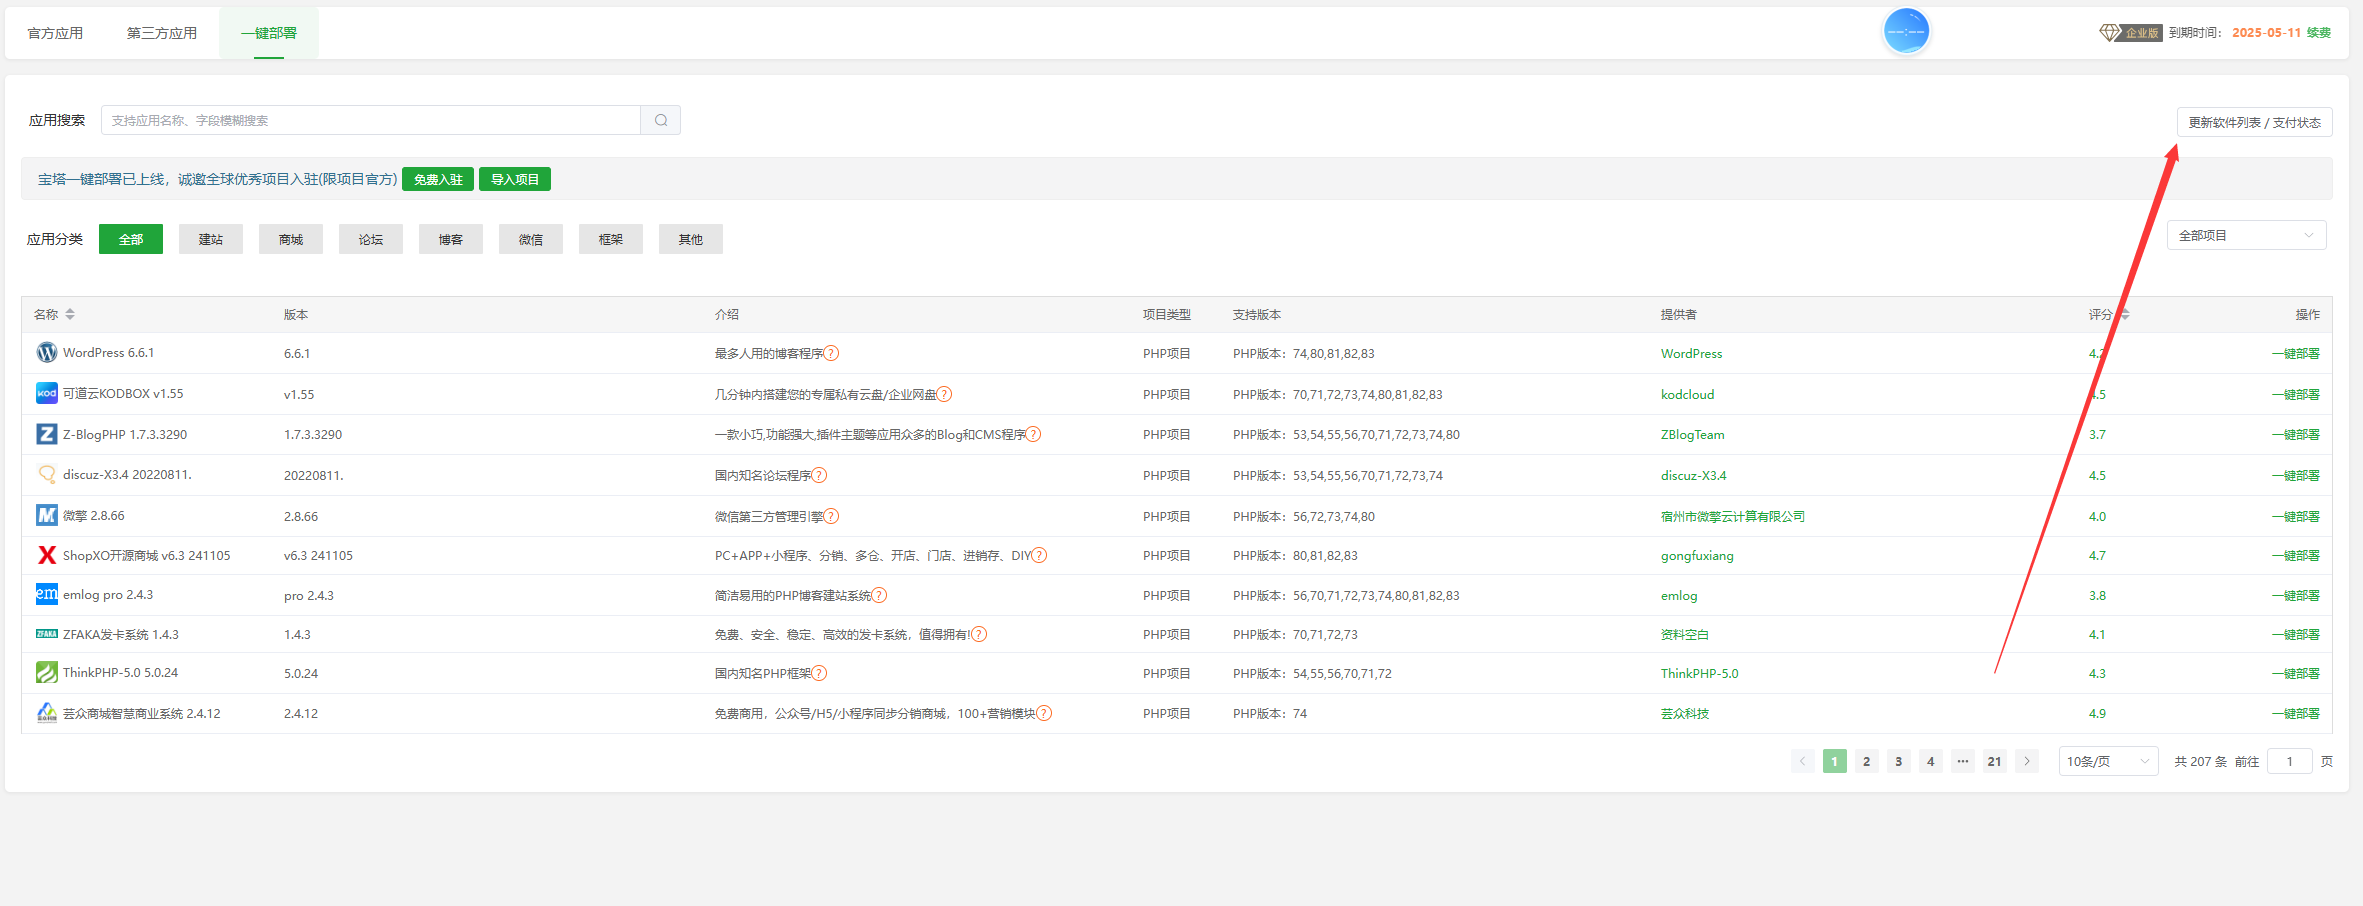Filter category 框架
This screenshot has height=906, width=2363.
[x=611, y=239]
